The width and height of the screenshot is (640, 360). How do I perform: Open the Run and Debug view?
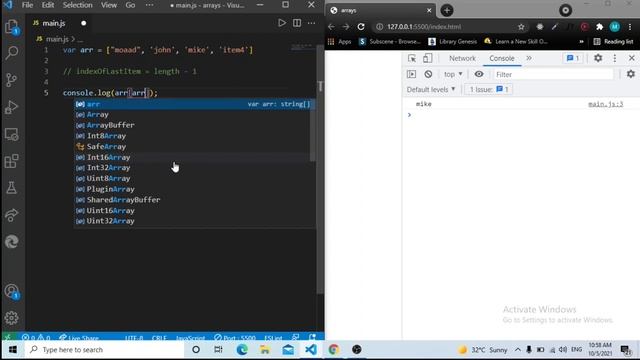tap(12, 107)
